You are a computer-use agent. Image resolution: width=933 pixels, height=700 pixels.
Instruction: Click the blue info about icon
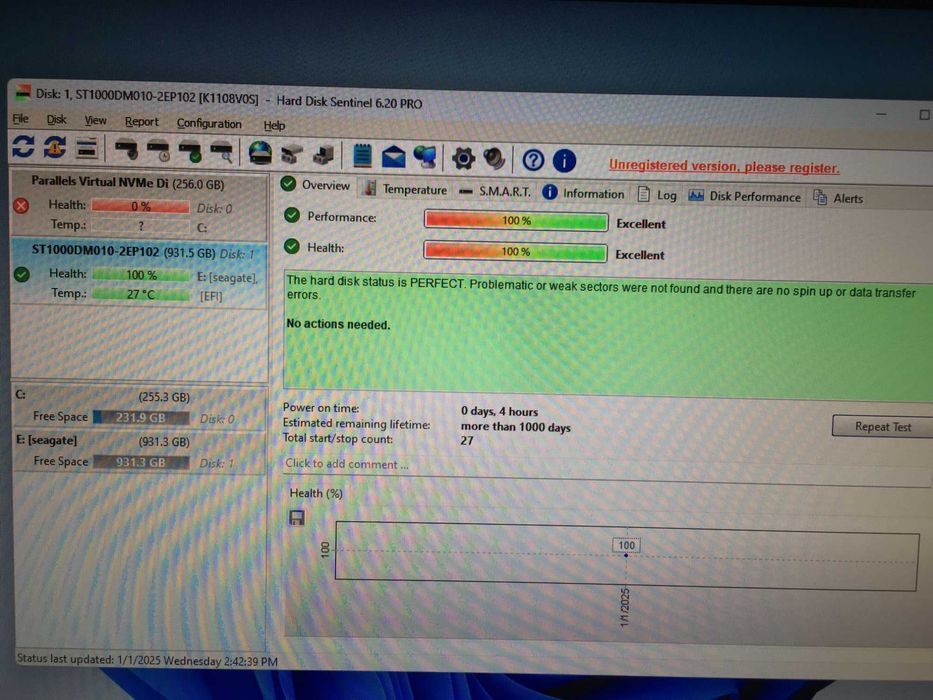pyautogui.click(x=564, y=161)
